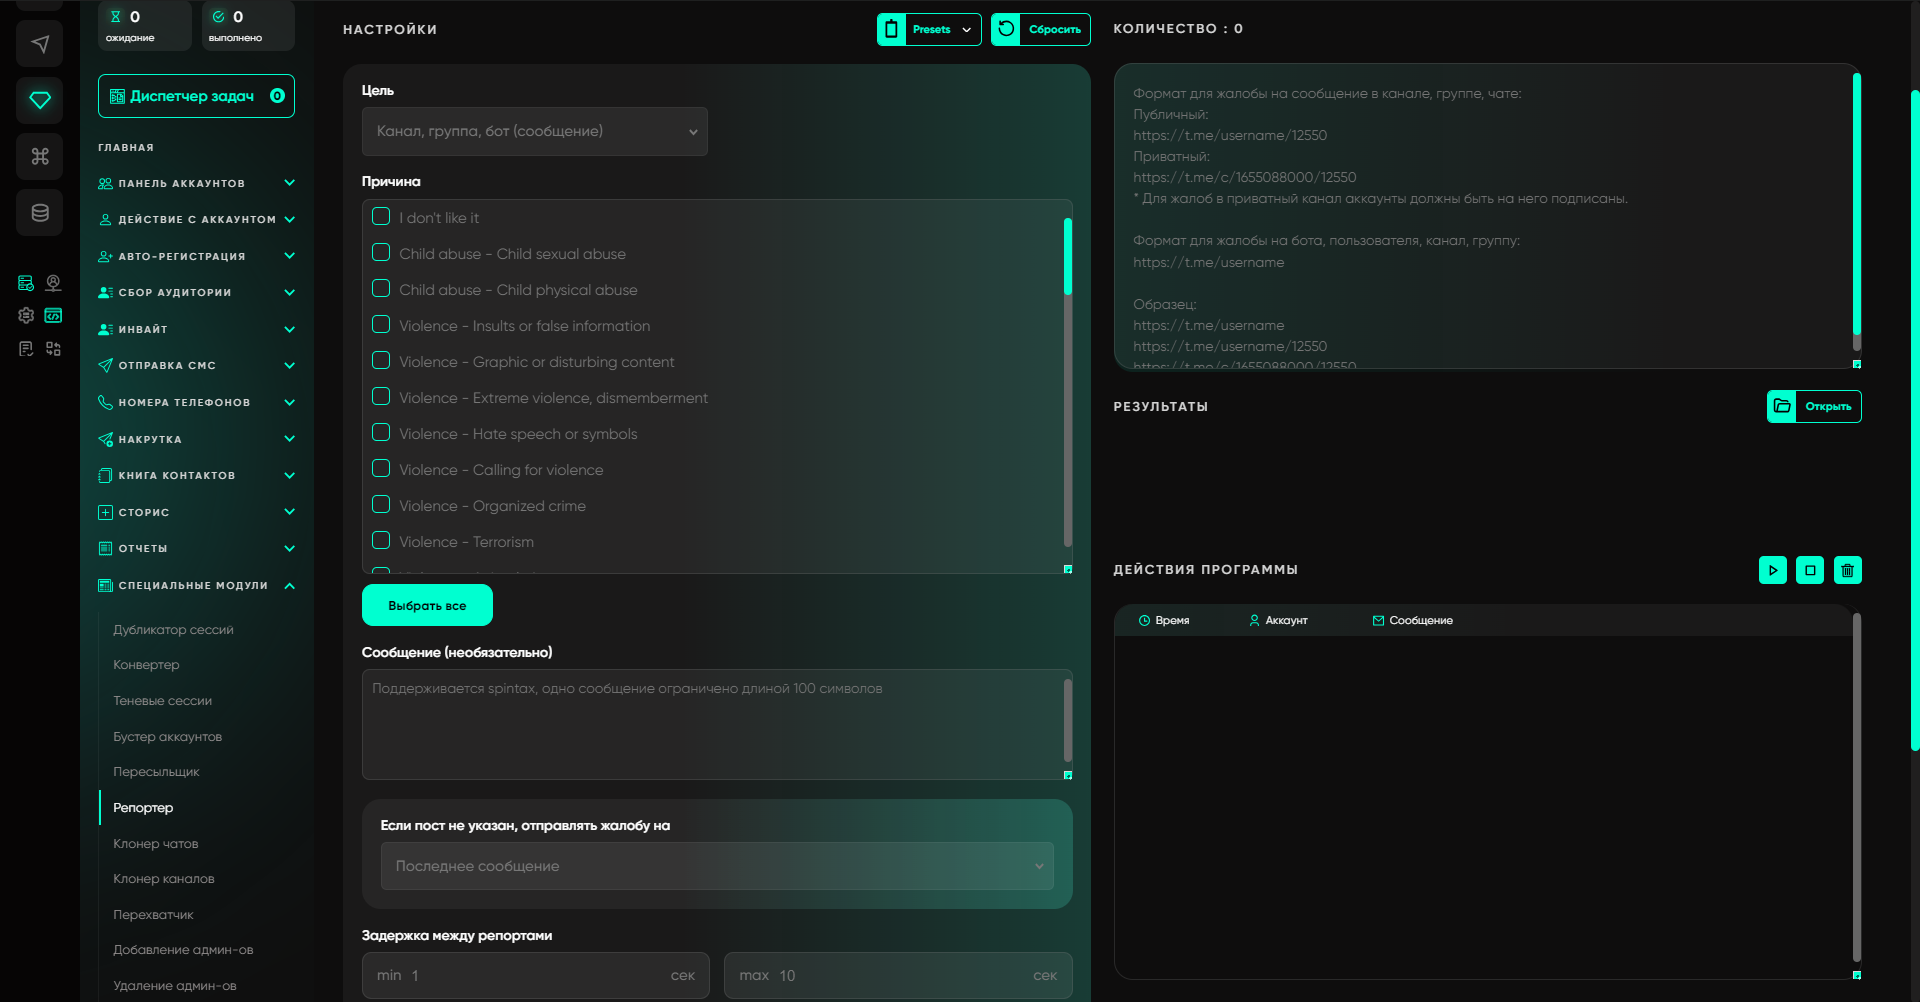Click the folder icon beside Открыть
Screen dimensions: 1920x1002
coord(1784,406)
